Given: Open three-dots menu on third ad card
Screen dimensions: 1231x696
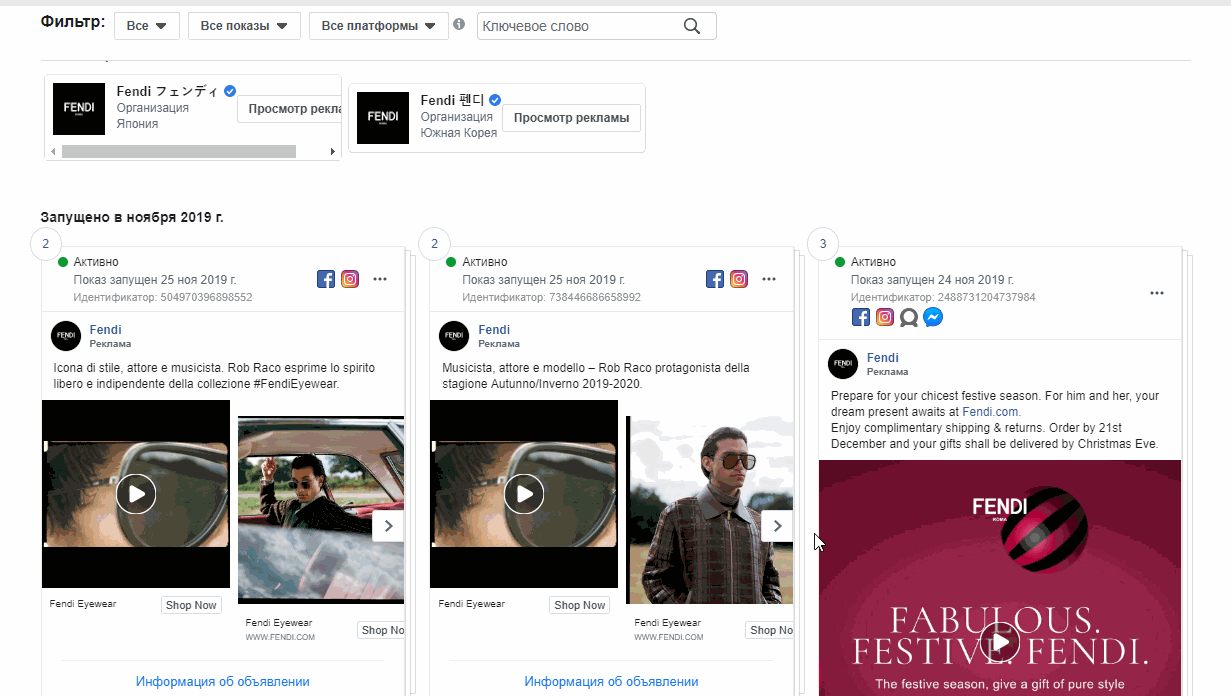Looking at the screenshot, I should 1157,293.
